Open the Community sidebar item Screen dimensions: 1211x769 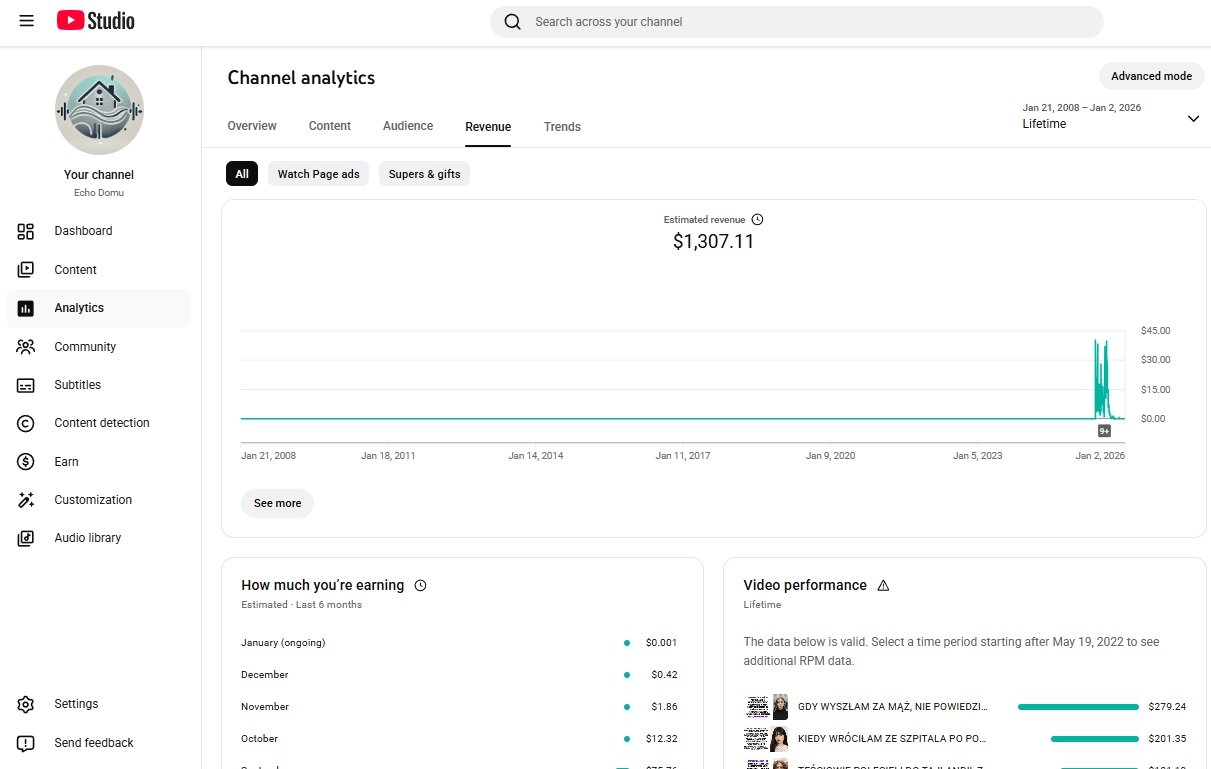(x=85, y=347)
